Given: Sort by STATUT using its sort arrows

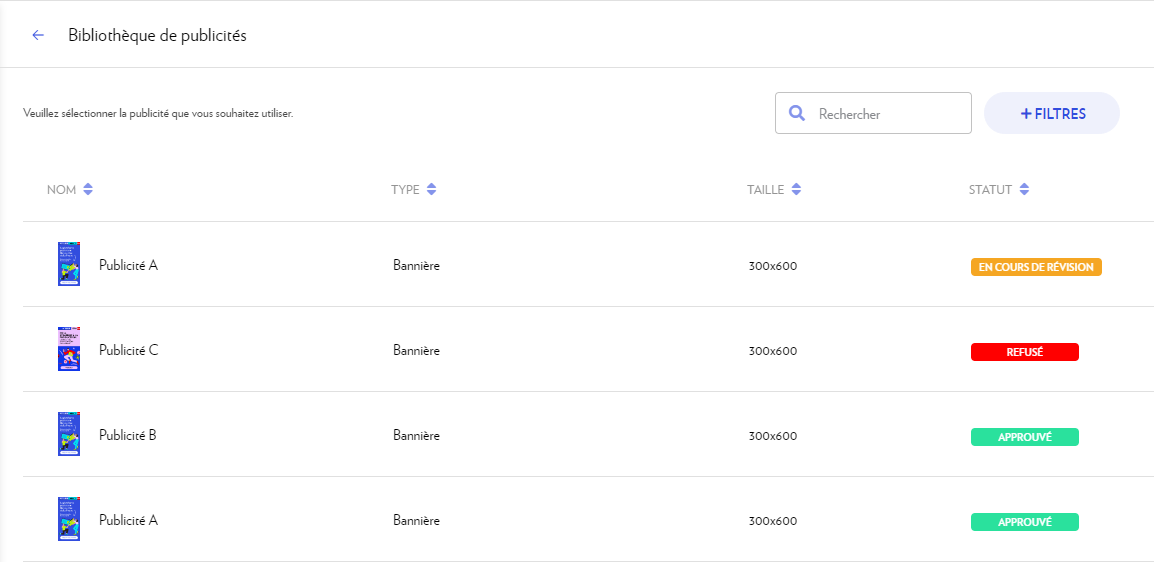Looking at the screenshot, I should (1024, 190).
